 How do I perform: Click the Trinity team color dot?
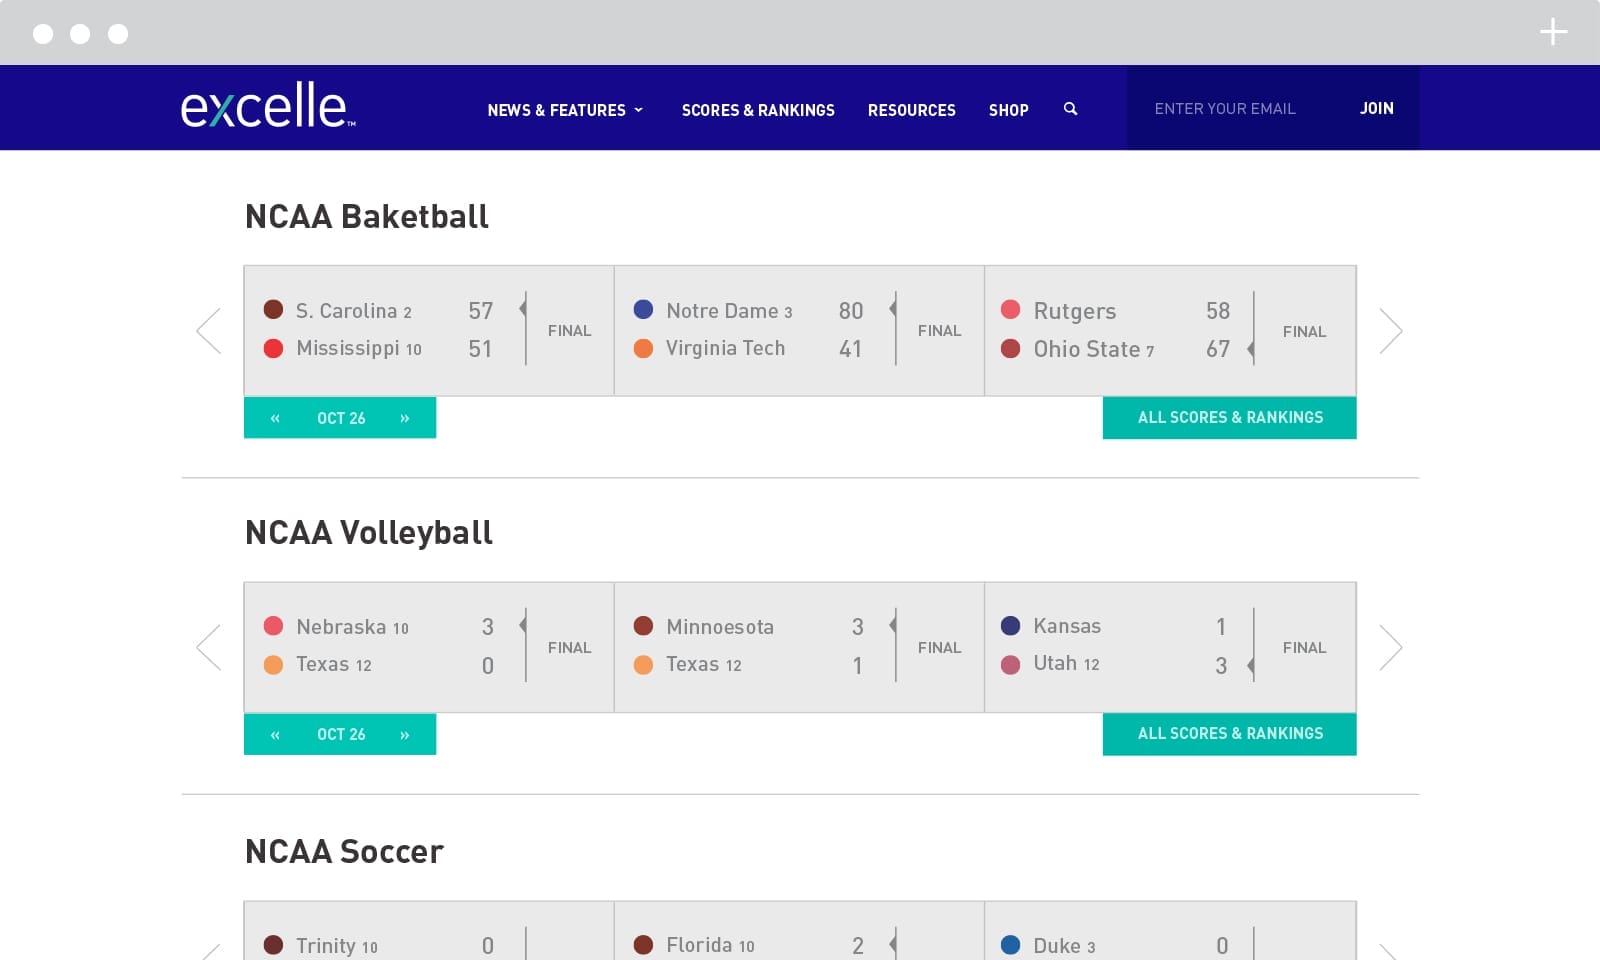point(273,945)
